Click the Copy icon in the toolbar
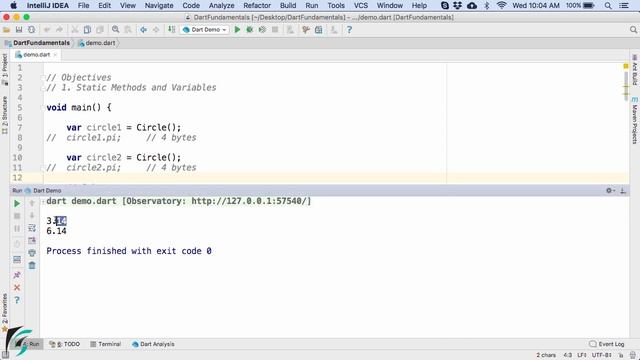 pyautogui.click(x=87, y=30)
